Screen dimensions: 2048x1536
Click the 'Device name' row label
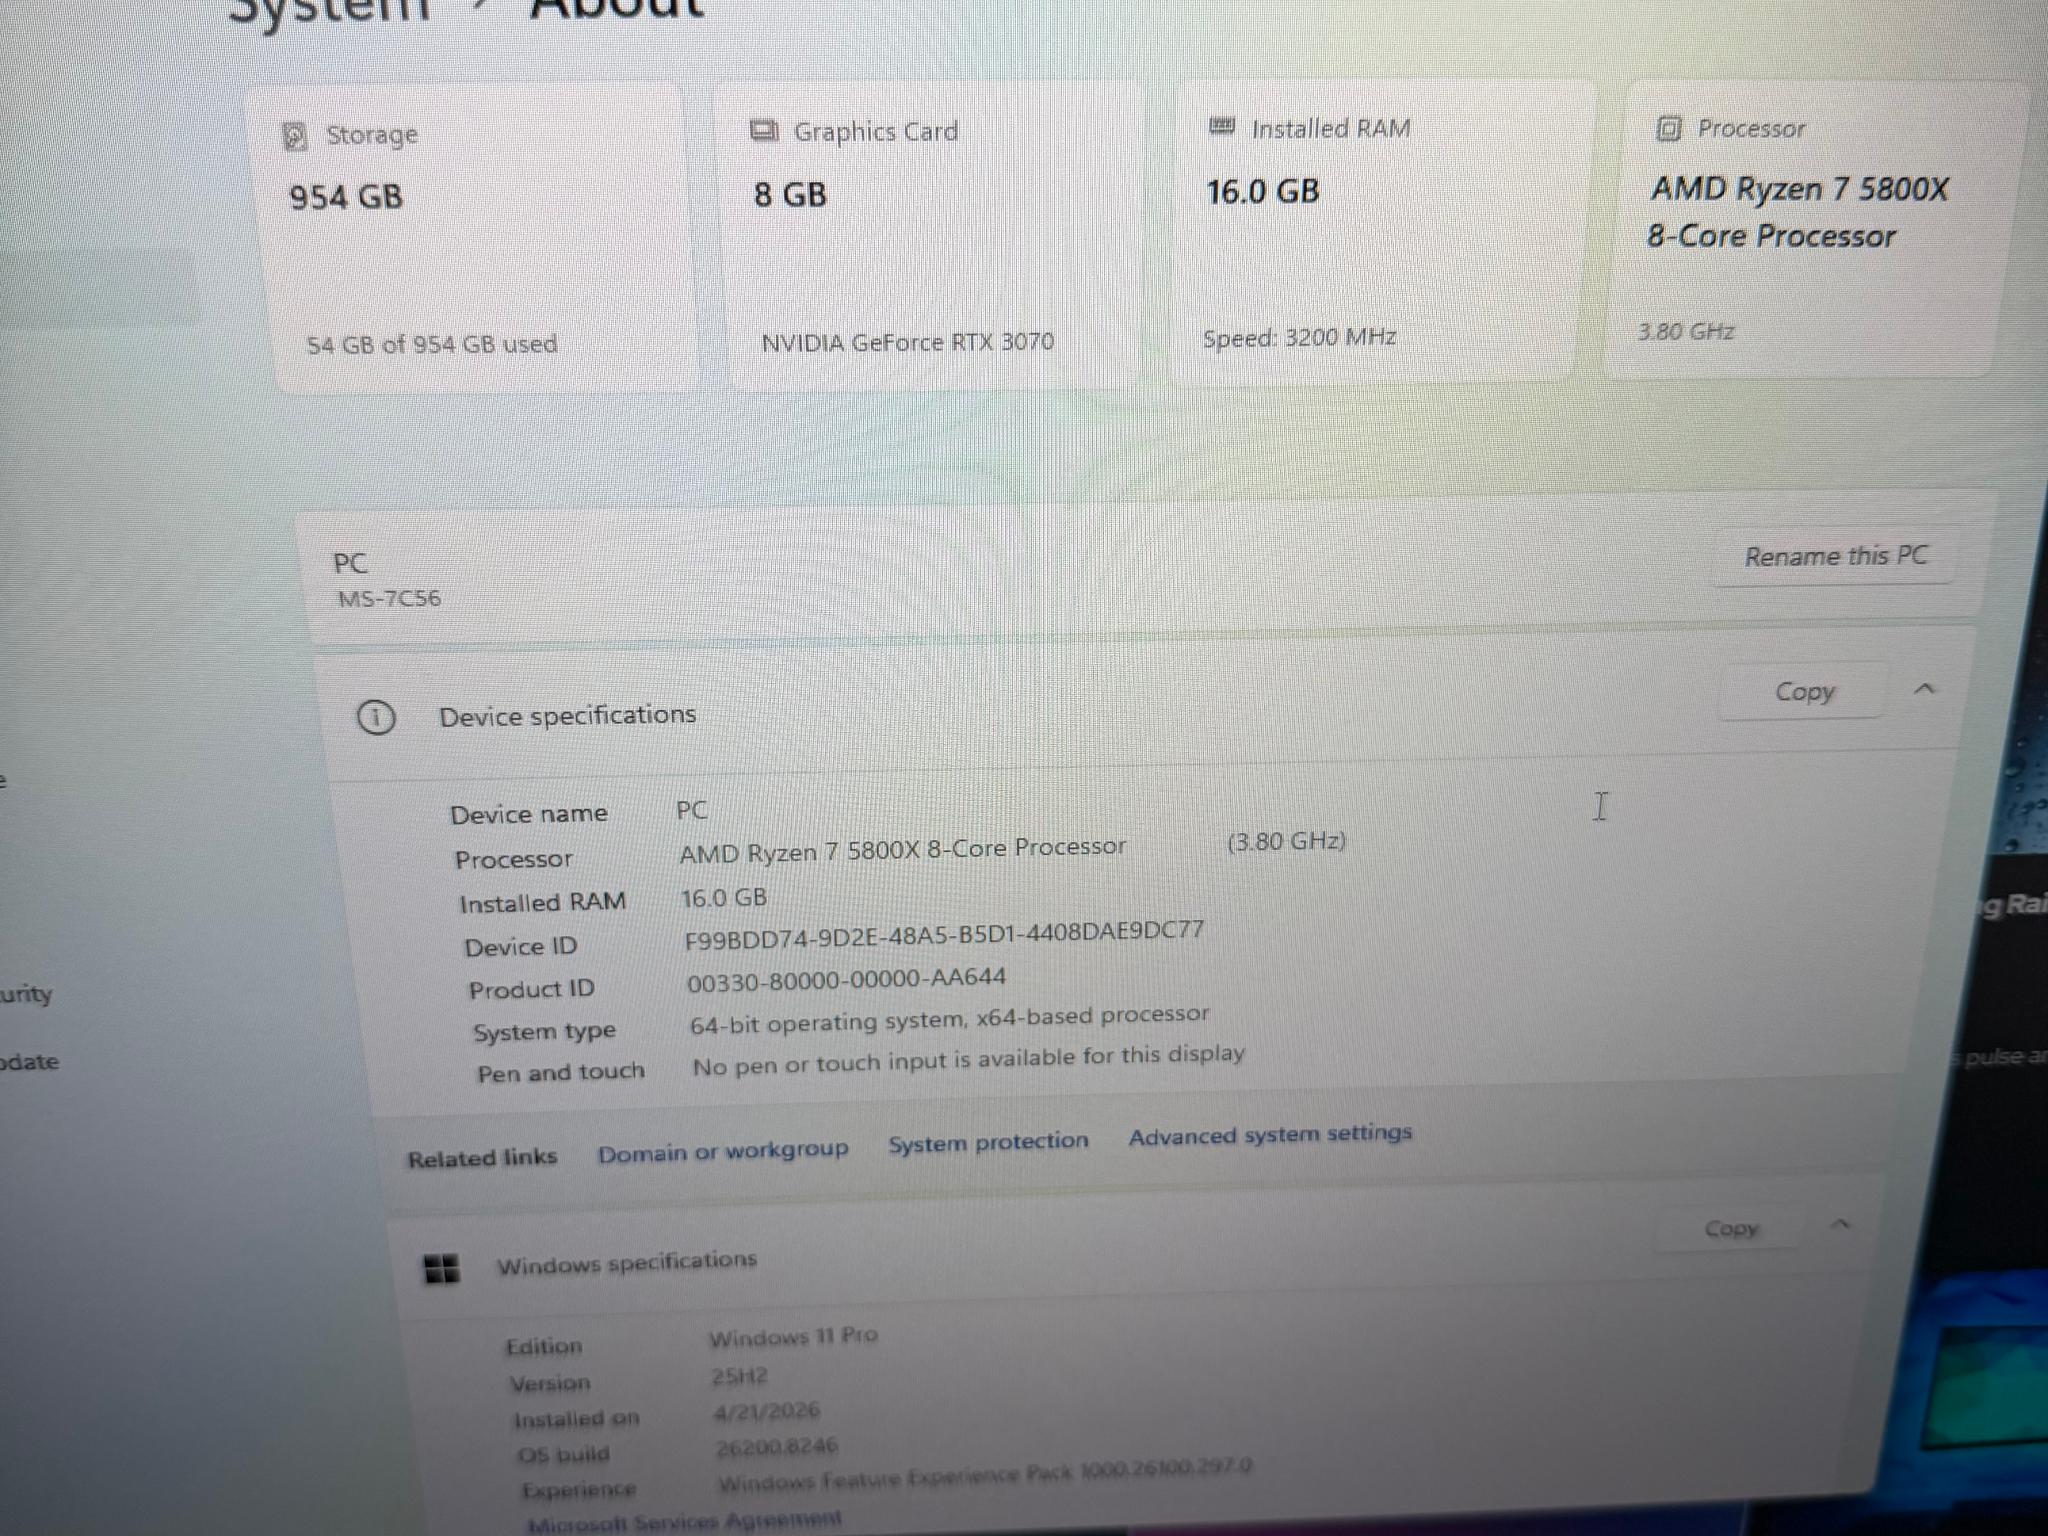(x=529, y=814)
